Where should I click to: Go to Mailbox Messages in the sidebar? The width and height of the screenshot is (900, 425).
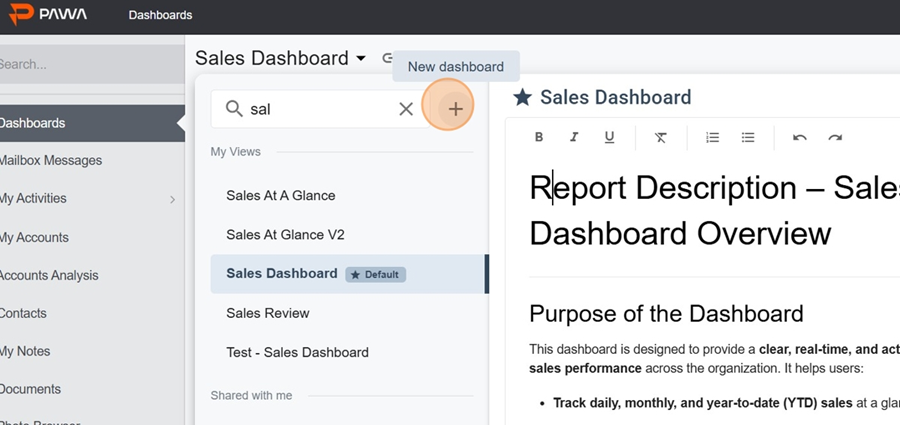click(50, 160)
